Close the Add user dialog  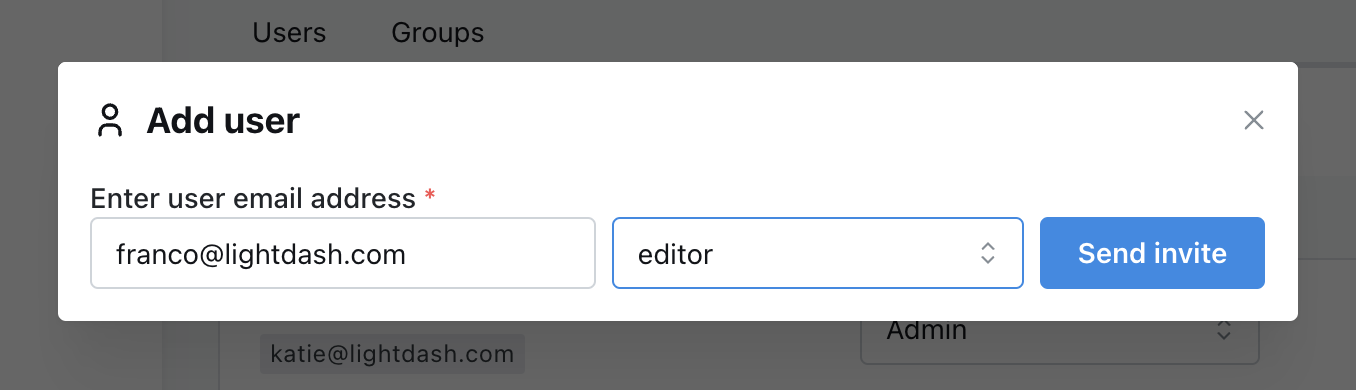tap(1254, 121)
